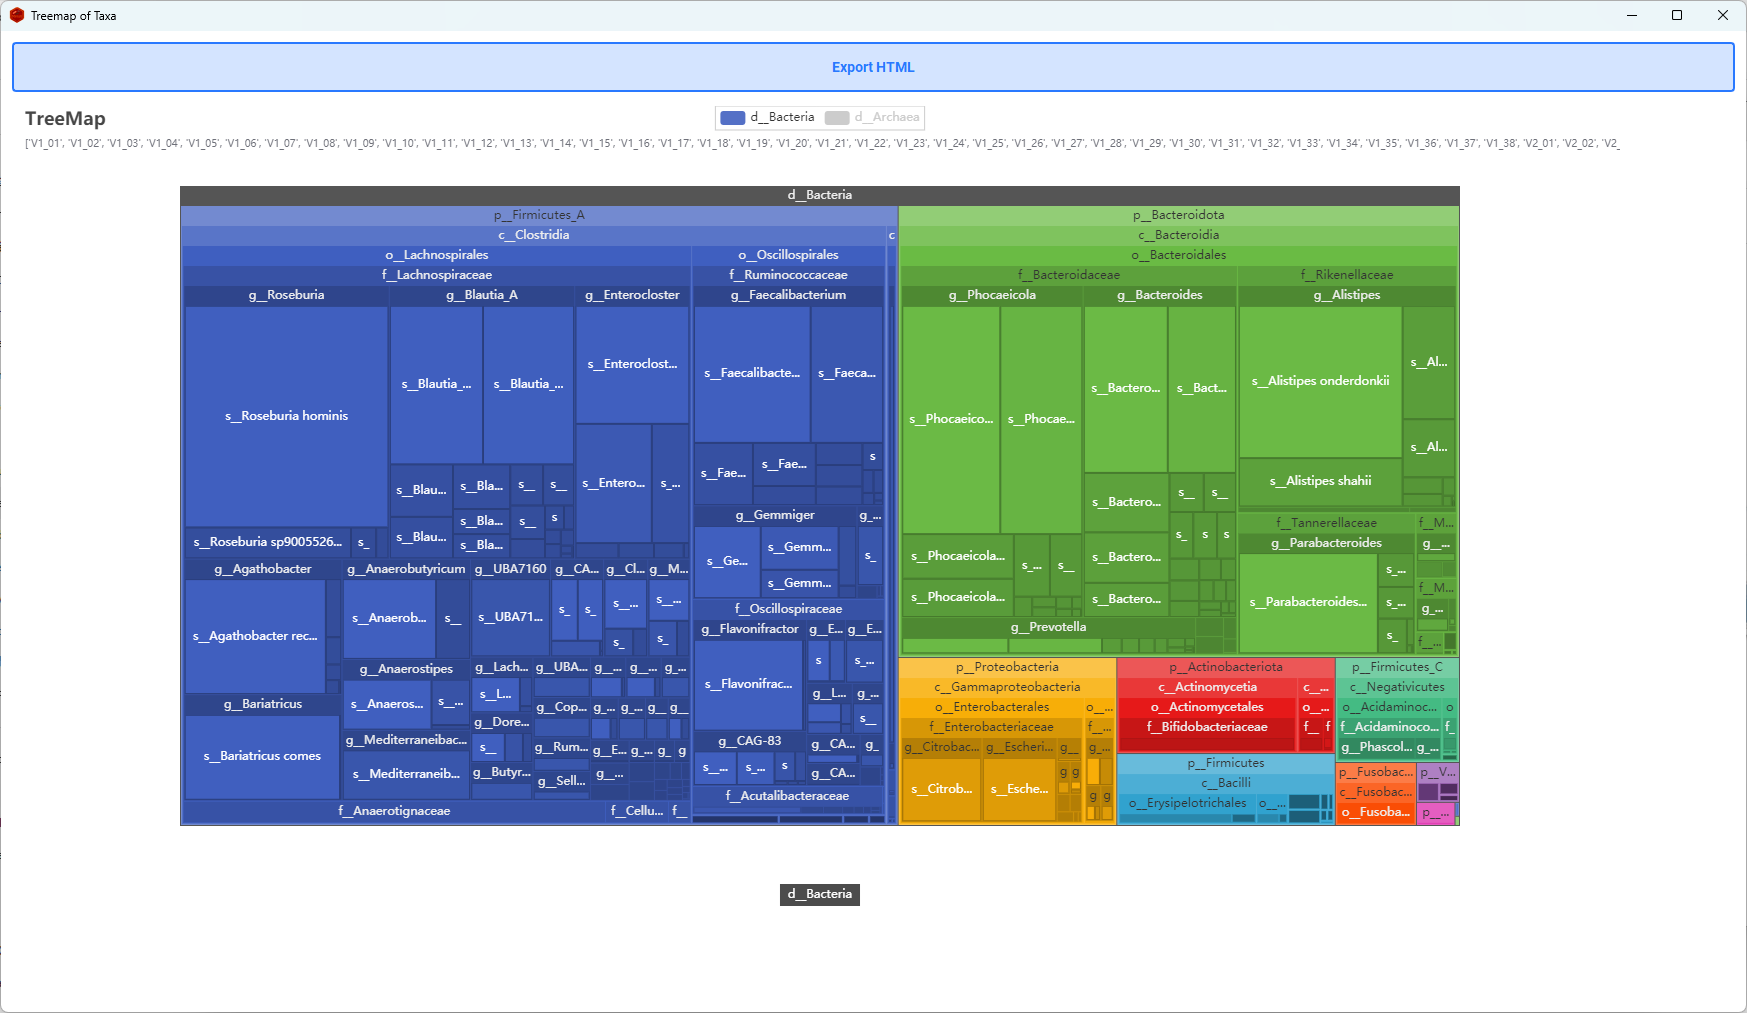Select the g__Enterocloster genus header
Screen dimensions: 1747x1013
coord(632,295)
